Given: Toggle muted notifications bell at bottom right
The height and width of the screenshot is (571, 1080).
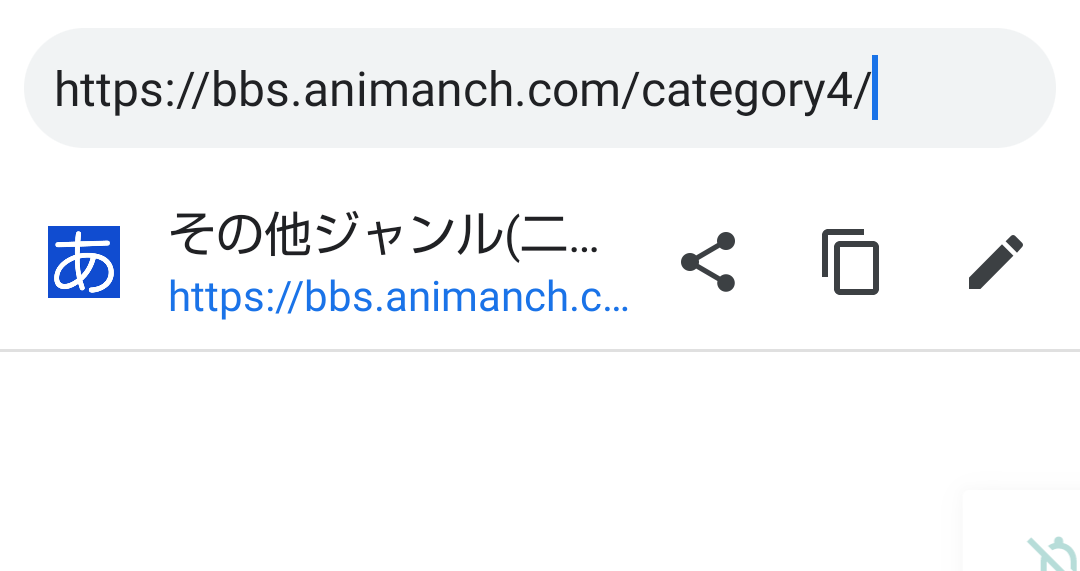Looking at the screenshot, I should click(1054, 554).
